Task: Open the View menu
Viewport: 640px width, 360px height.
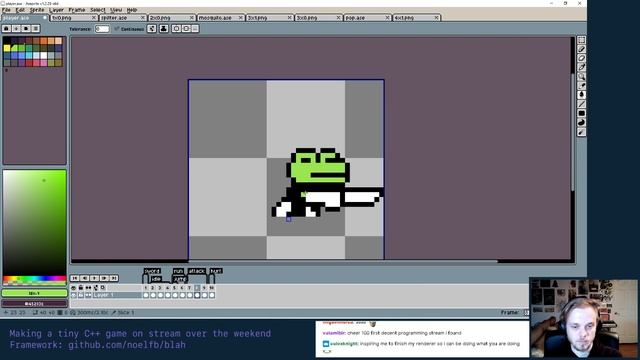Action: click(x=116, y=10)
